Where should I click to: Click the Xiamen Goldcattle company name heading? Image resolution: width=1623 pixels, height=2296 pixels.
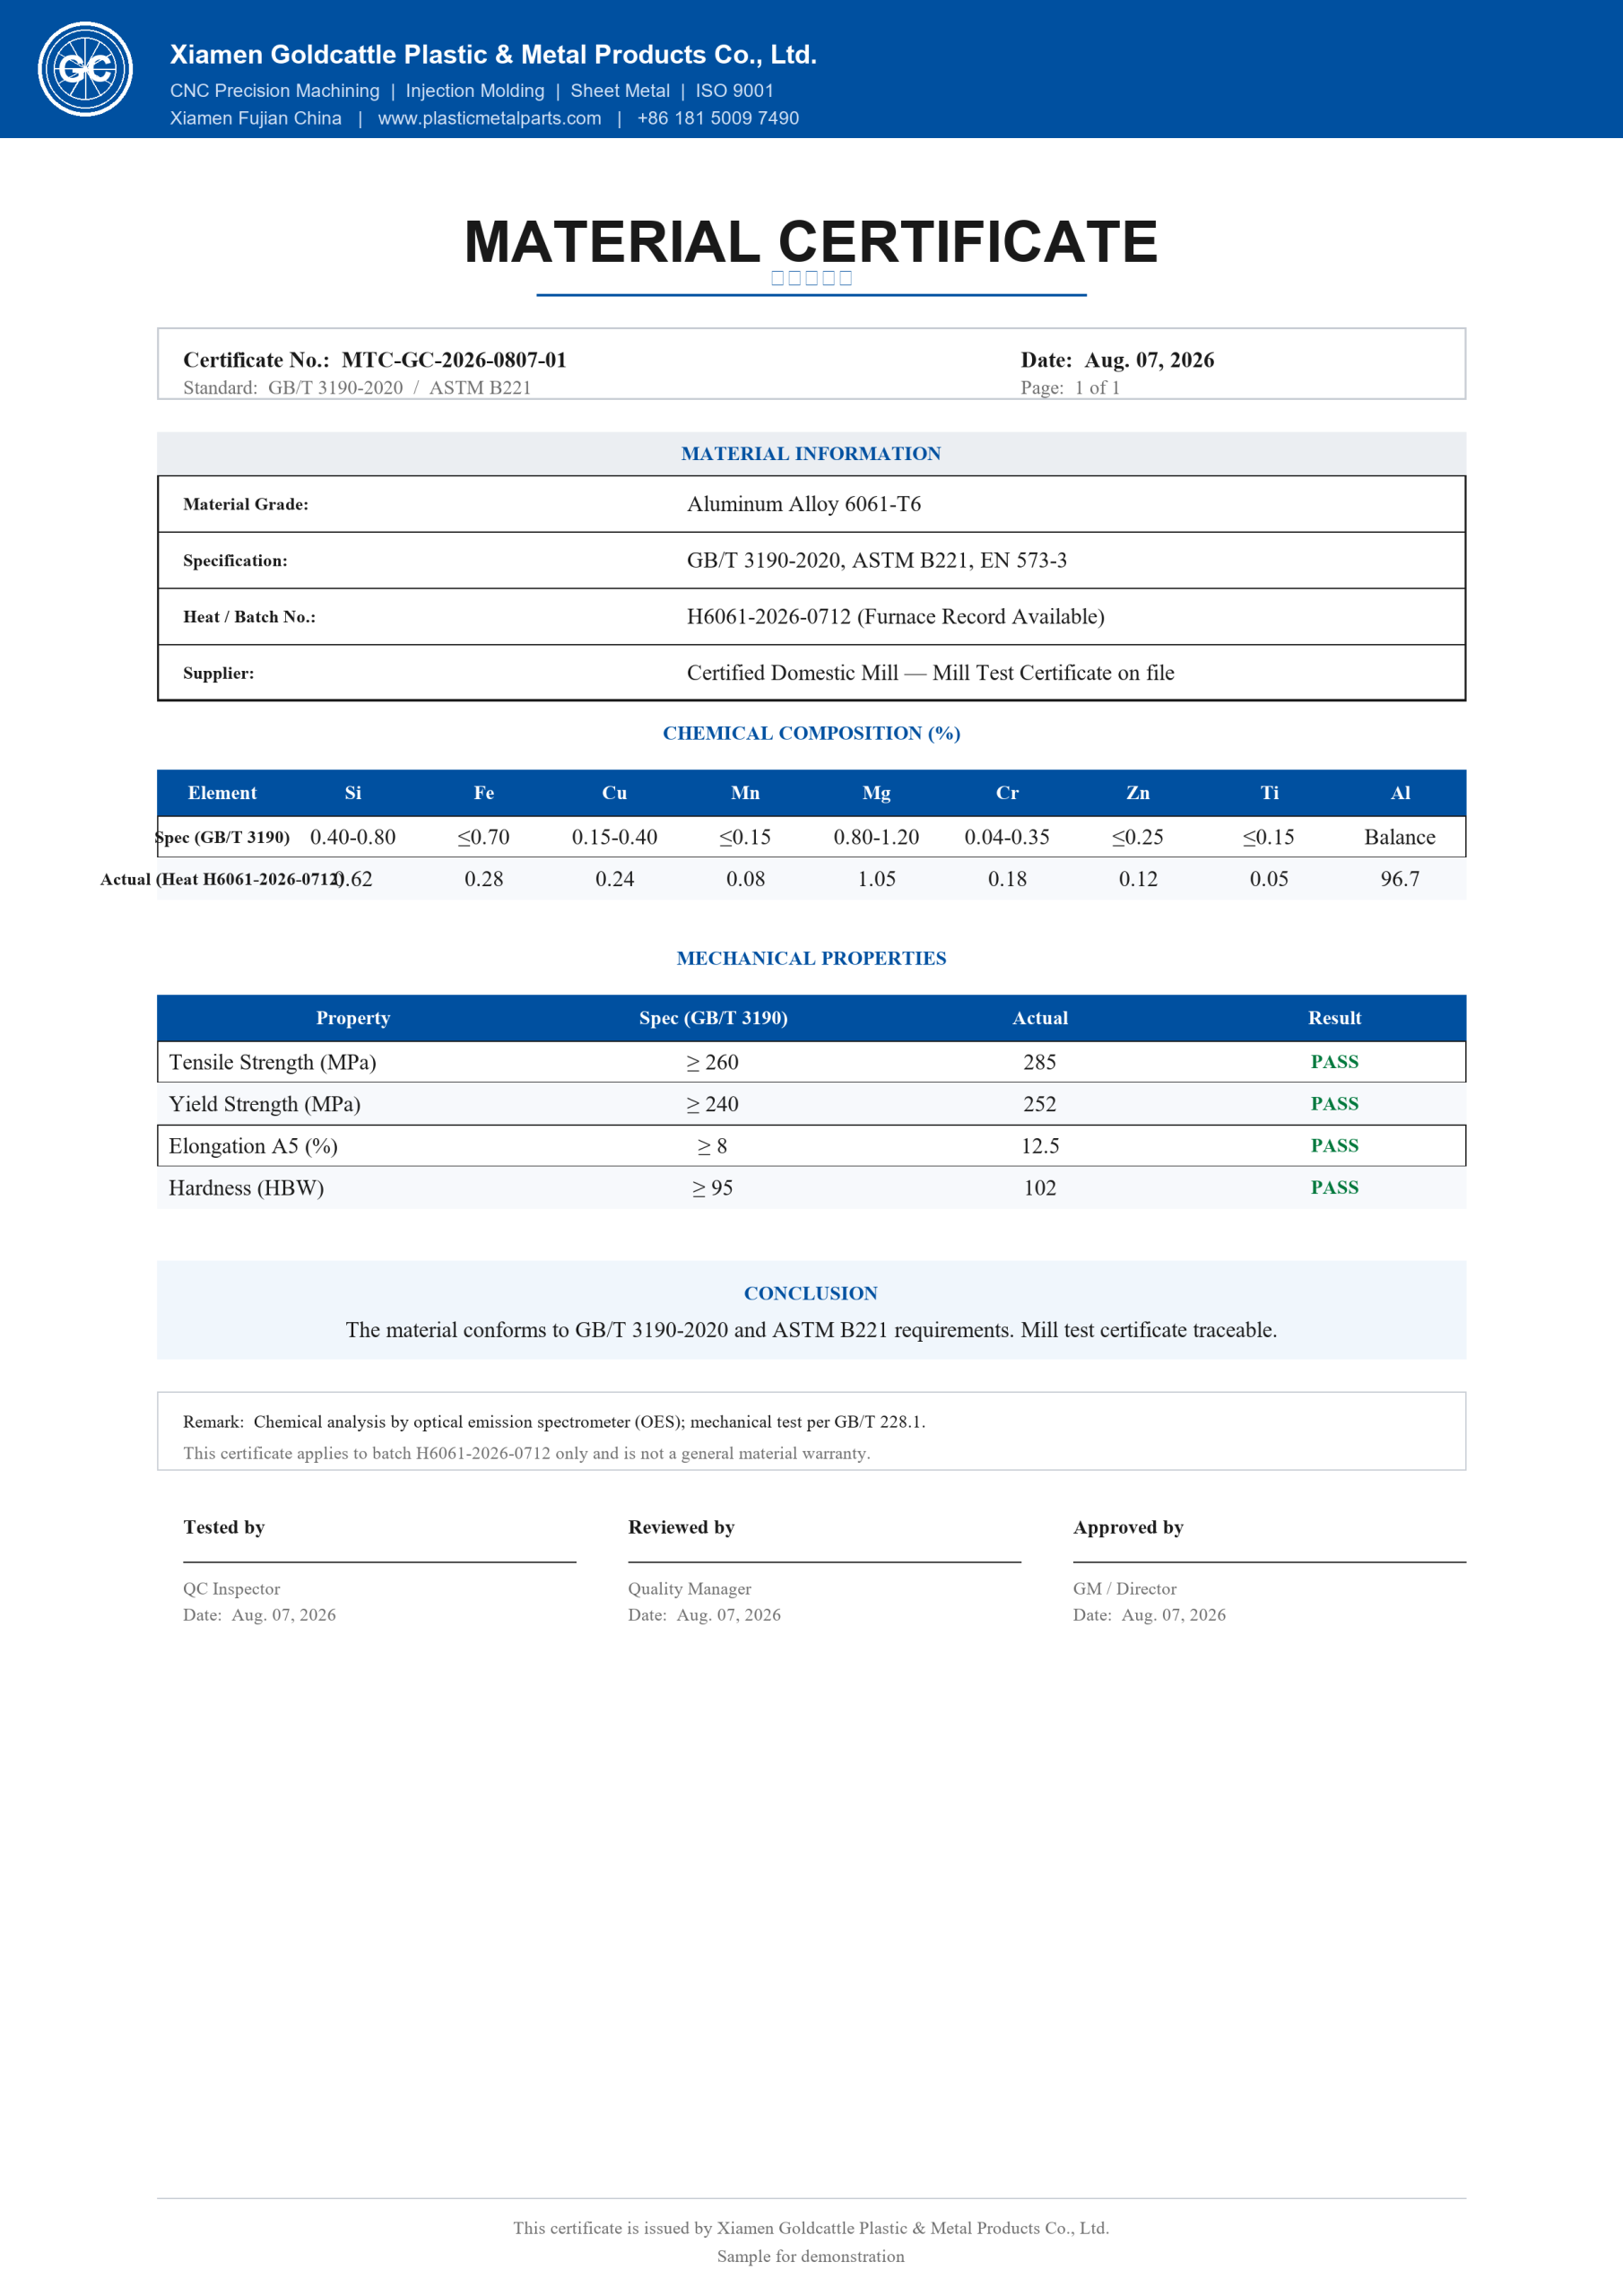click(x=493, y=55)
